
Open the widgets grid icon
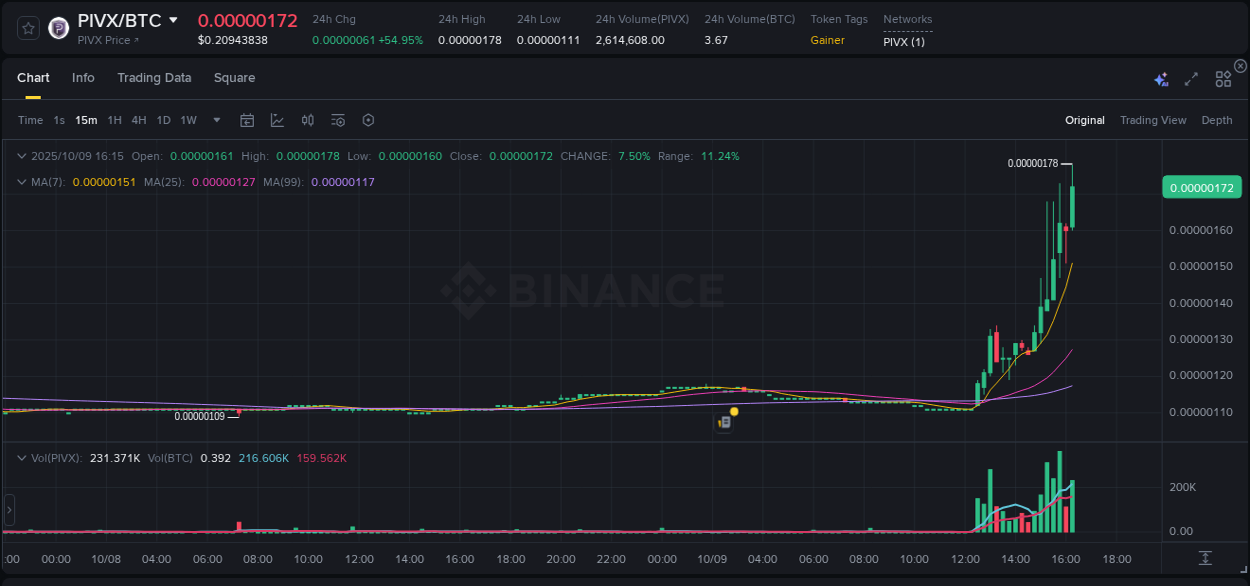1223,79
